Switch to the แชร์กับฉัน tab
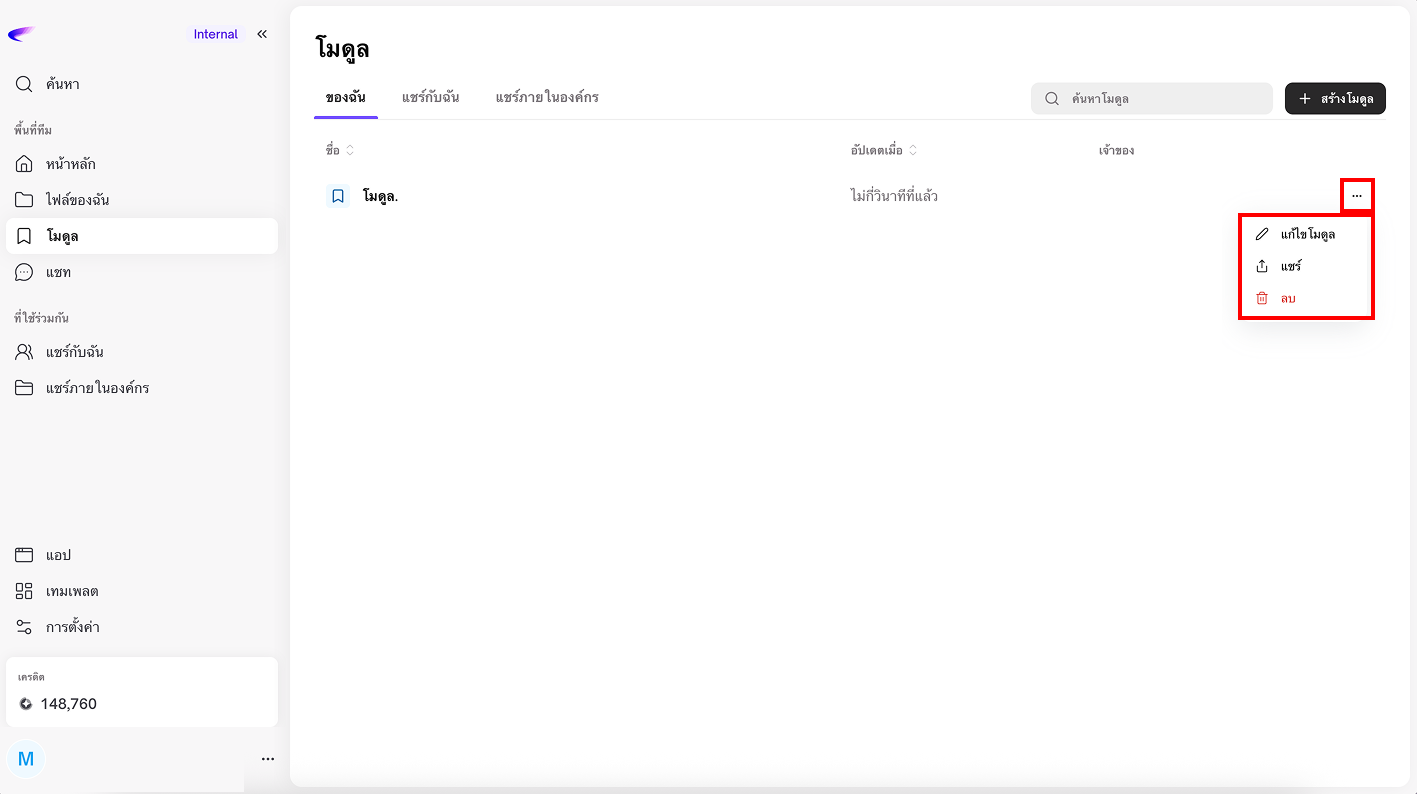The image size is (1417, 794). (430, 97)
